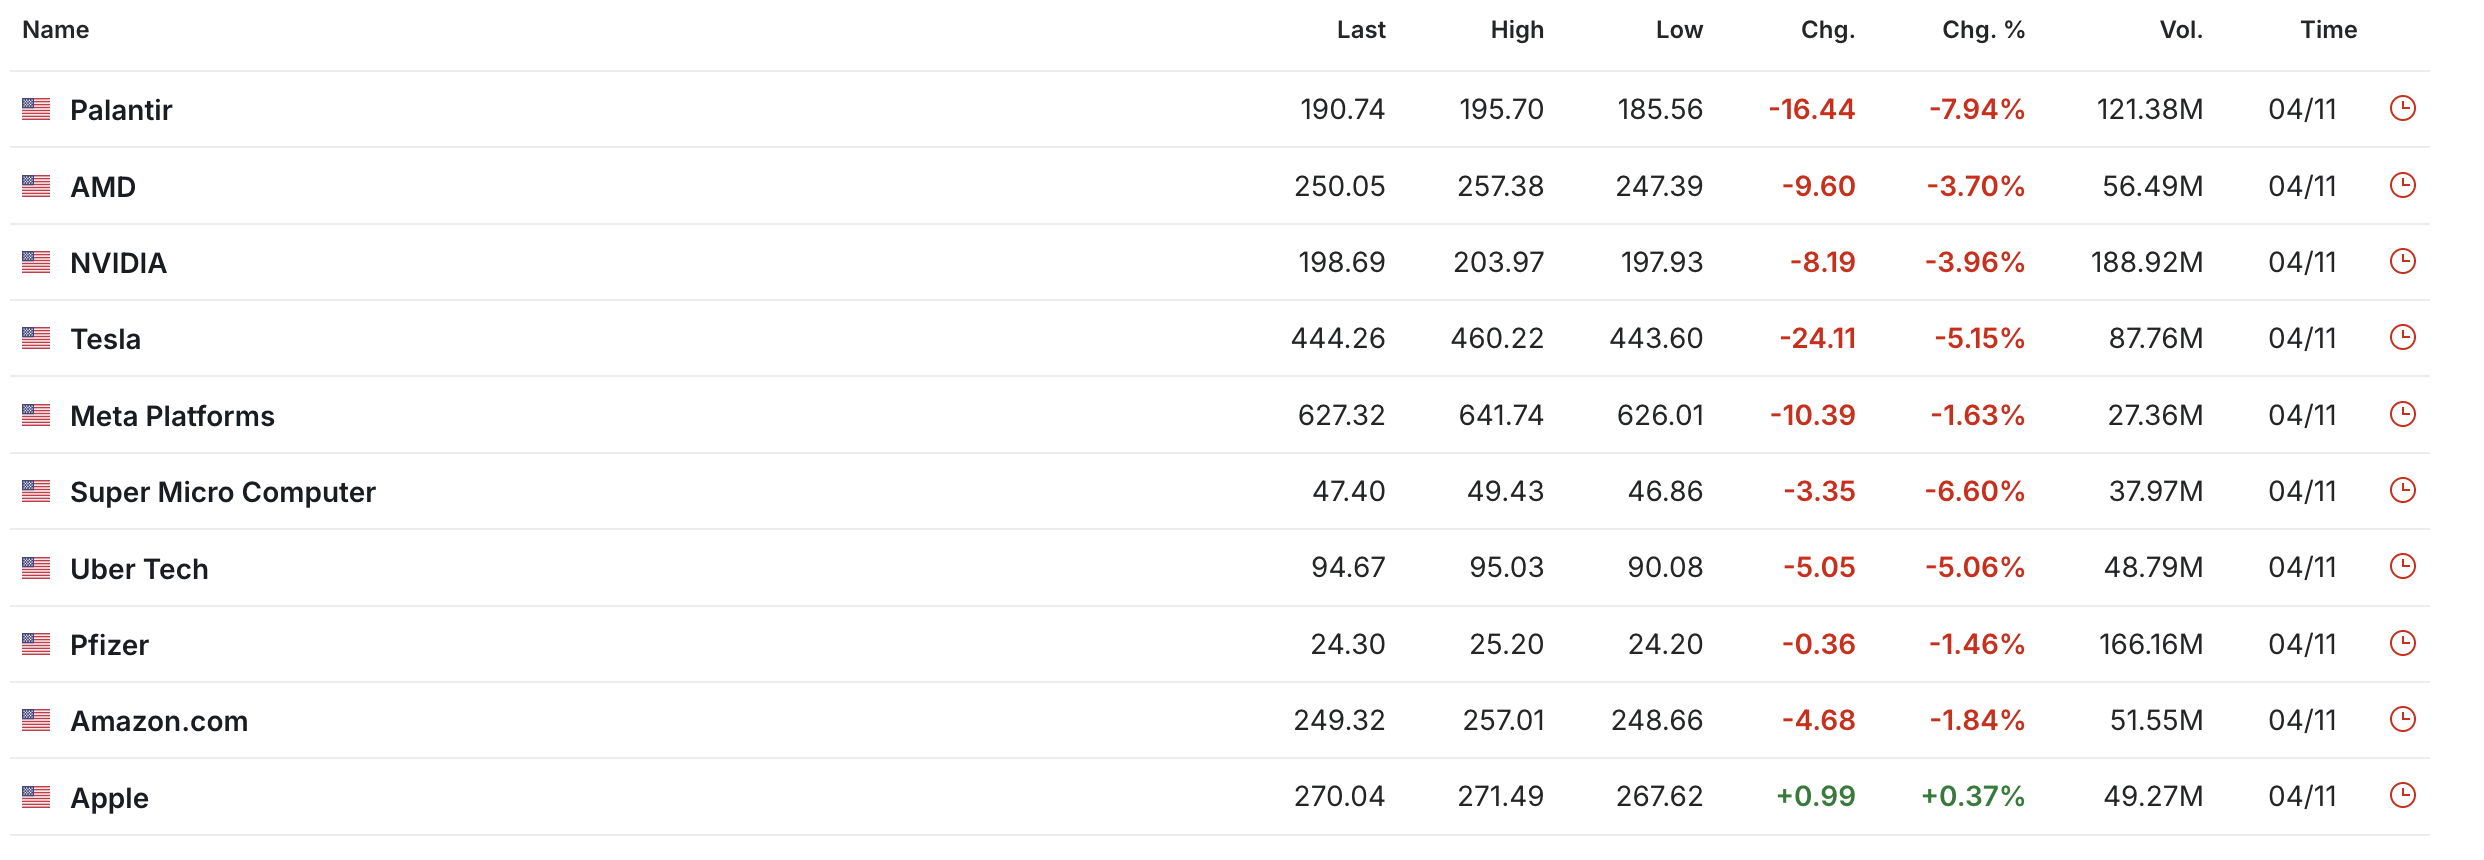The width and height of the screenshot is (2484, 860).
Task: Open the Palantir stock link
Action: pos(121,110)
